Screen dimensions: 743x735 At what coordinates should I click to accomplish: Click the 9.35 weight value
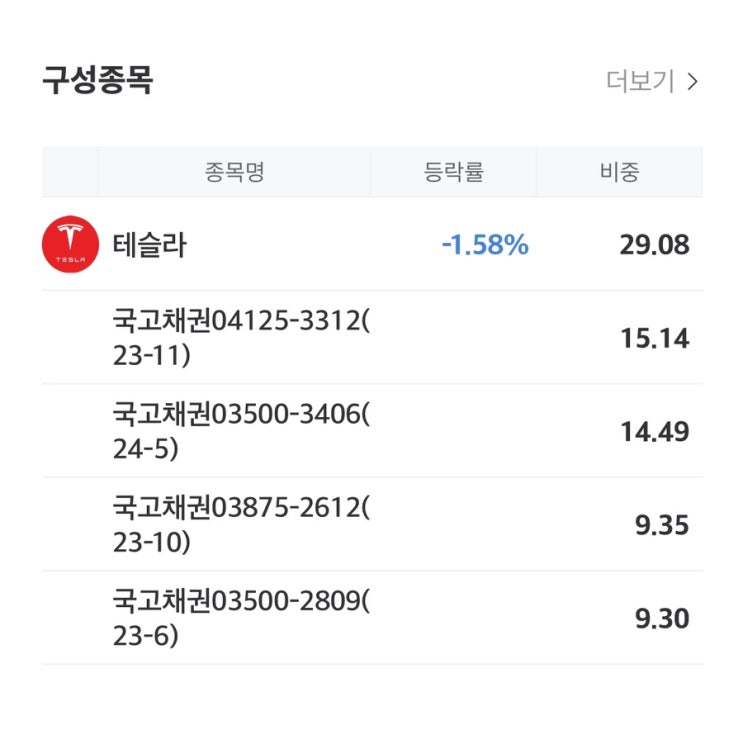click(x=661, y=526)
